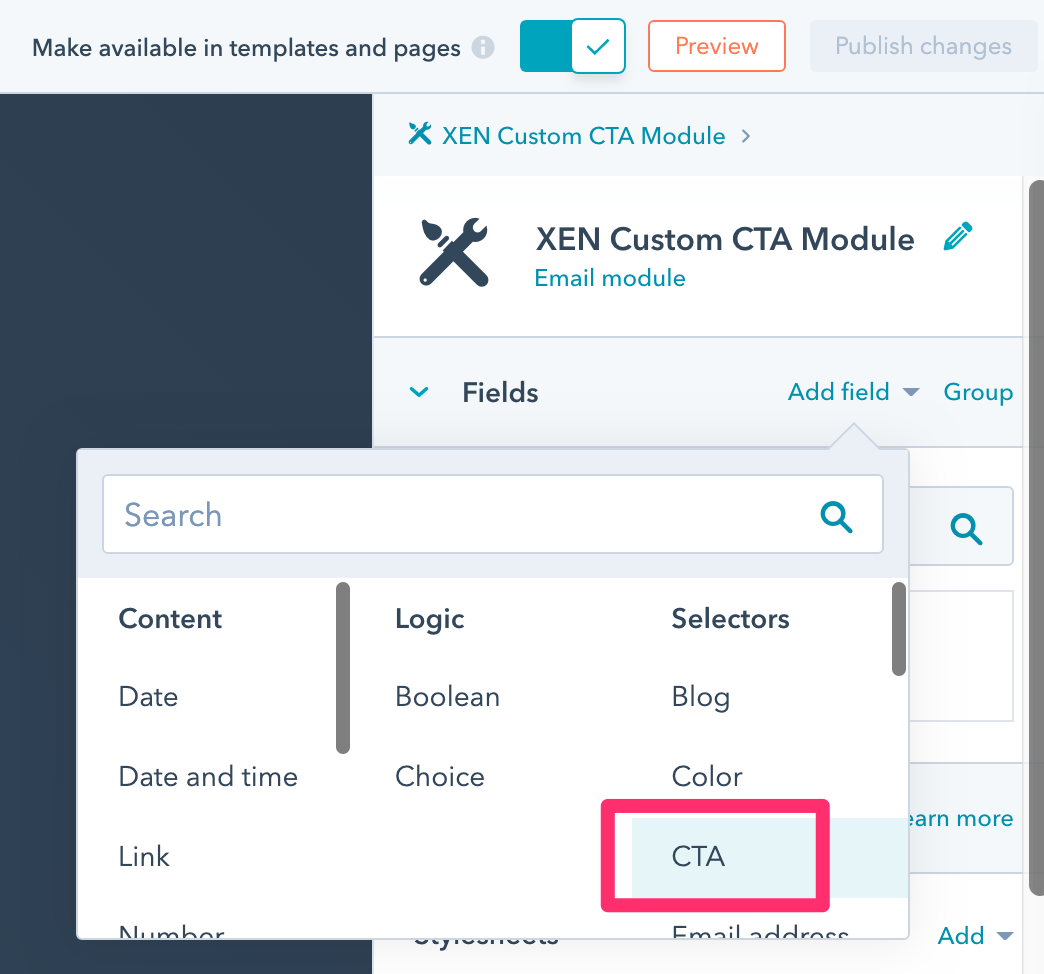Open the Add dropdown near stylesheets
Screen dimensions: 1044x974
[975, 935]
